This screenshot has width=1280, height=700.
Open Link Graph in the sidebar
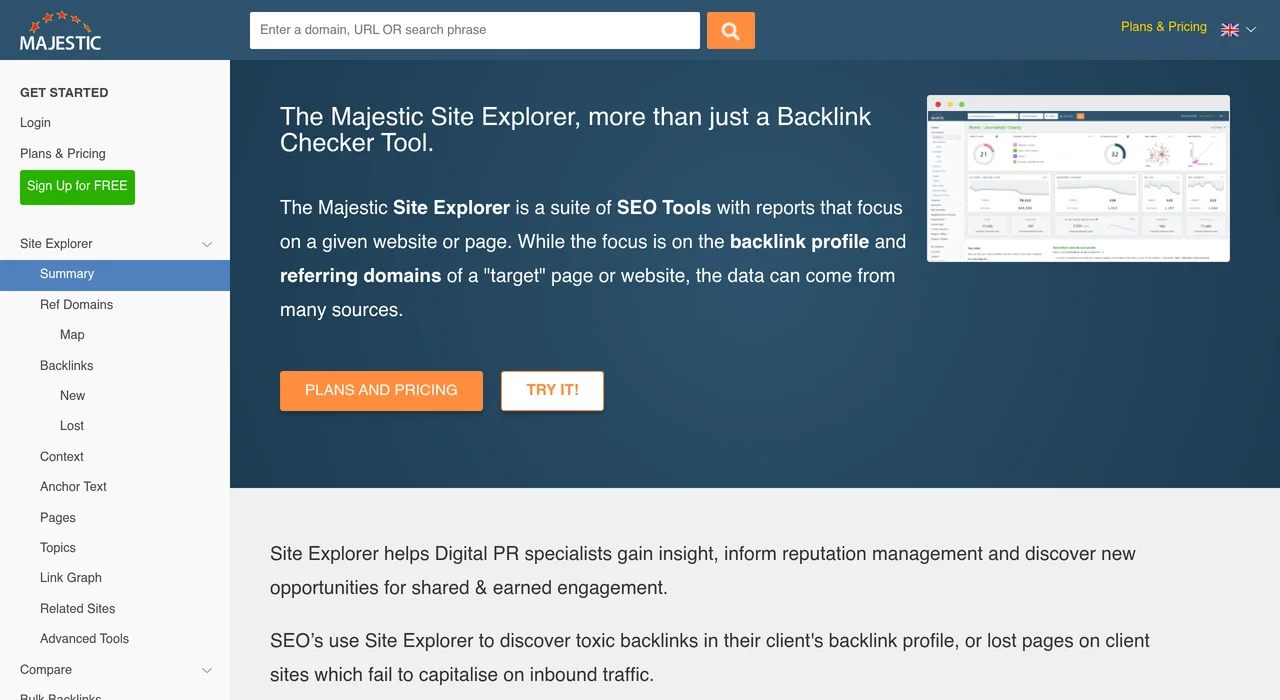[71, 578]
